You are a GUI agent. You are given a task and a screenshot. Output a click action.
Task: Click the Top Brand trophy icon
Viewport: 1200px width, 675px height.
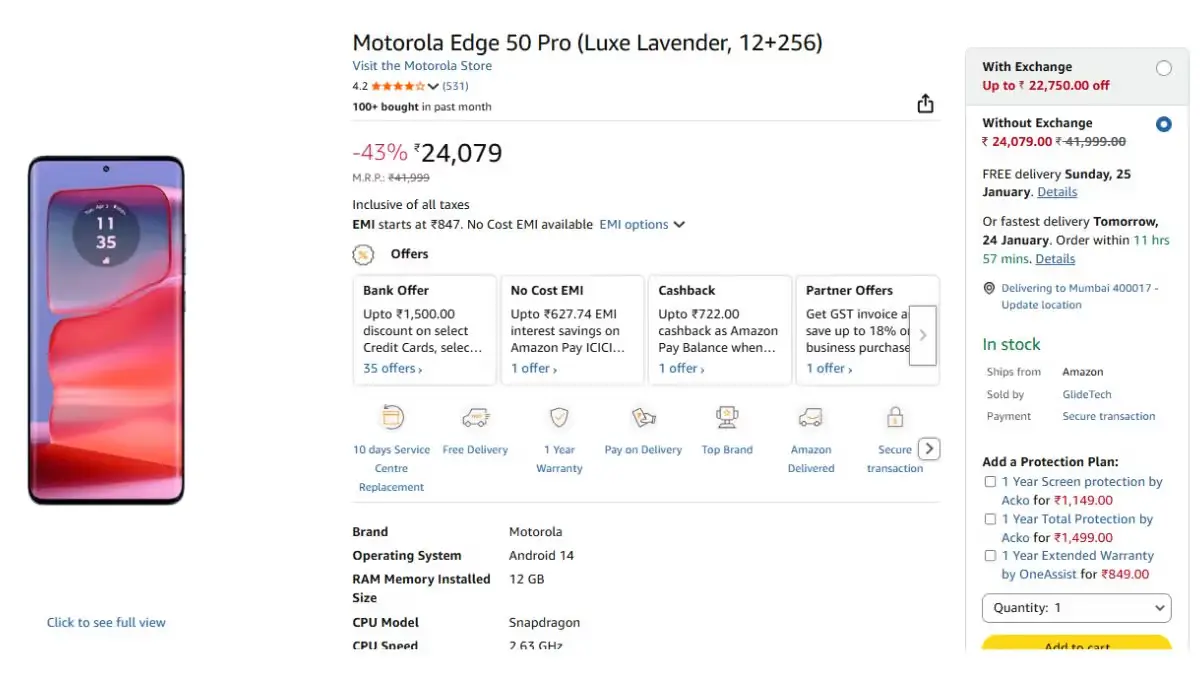[727, 417]
